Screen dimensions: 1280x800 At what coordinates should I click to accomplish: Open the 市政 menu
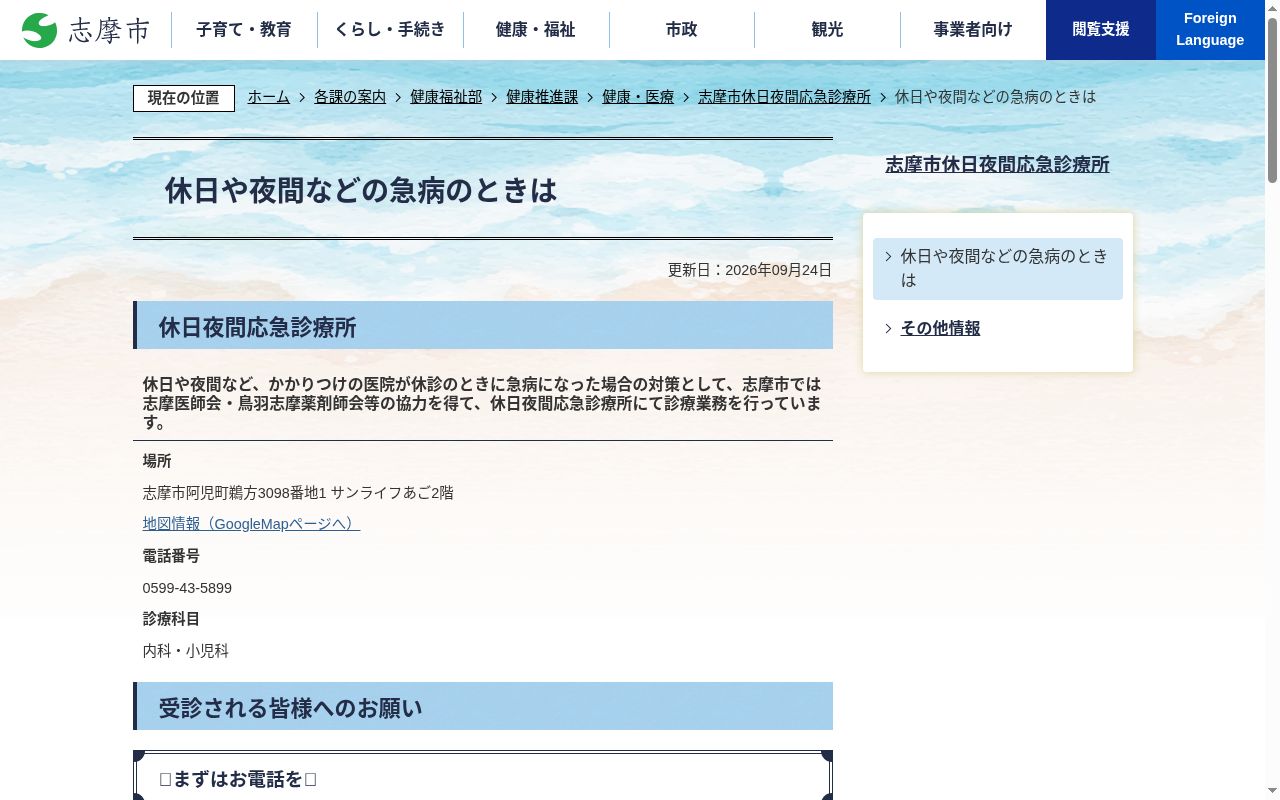tap(682, 30)
